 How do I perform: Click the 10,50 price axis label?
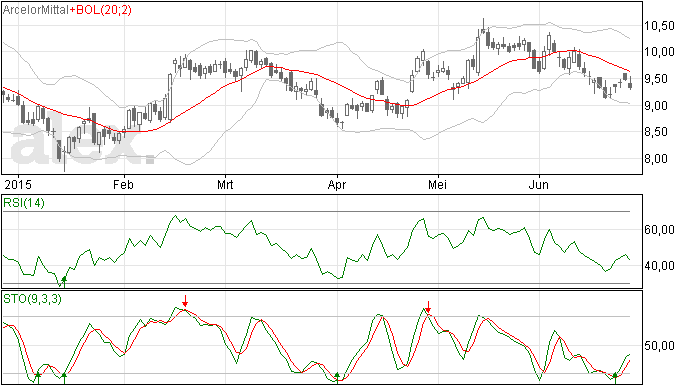pos(659,26)
